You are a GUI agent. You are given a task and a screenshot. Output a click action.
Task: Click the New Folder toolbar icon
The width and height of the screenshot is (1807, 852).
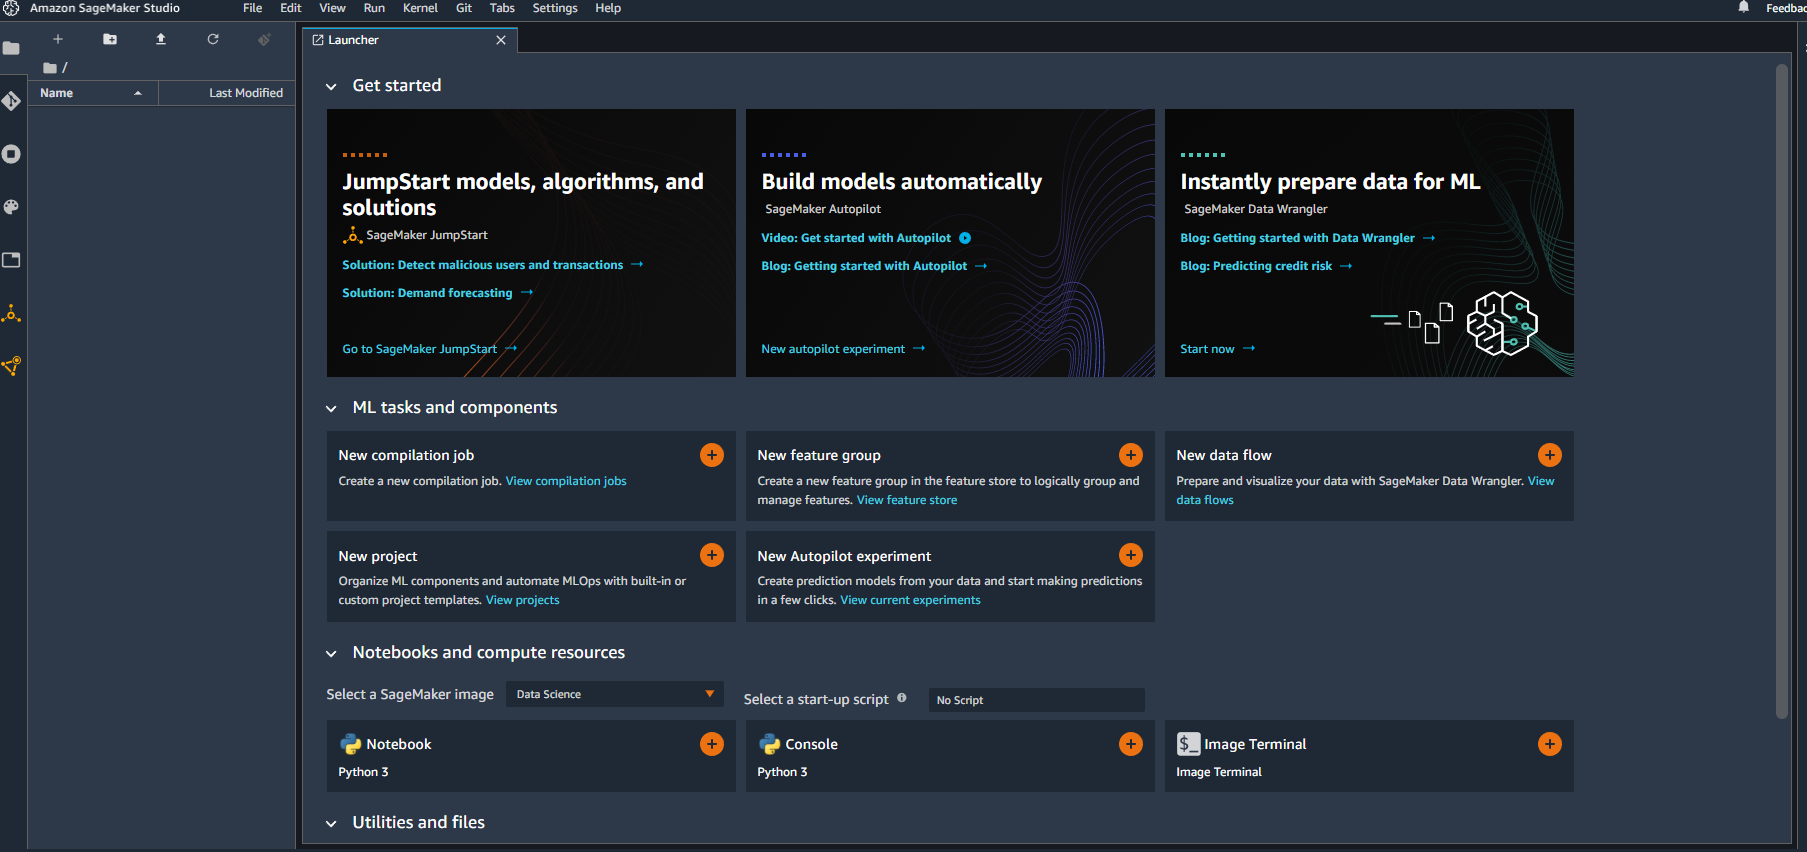click(x=110, y=39)
